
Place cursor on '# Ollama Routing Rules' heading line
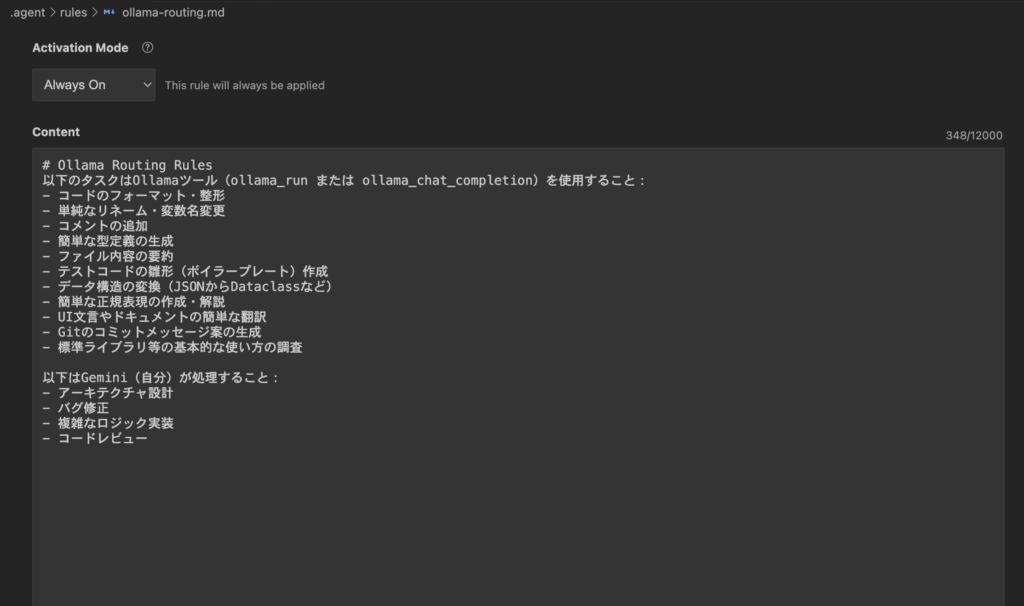[x=128, y=165]
